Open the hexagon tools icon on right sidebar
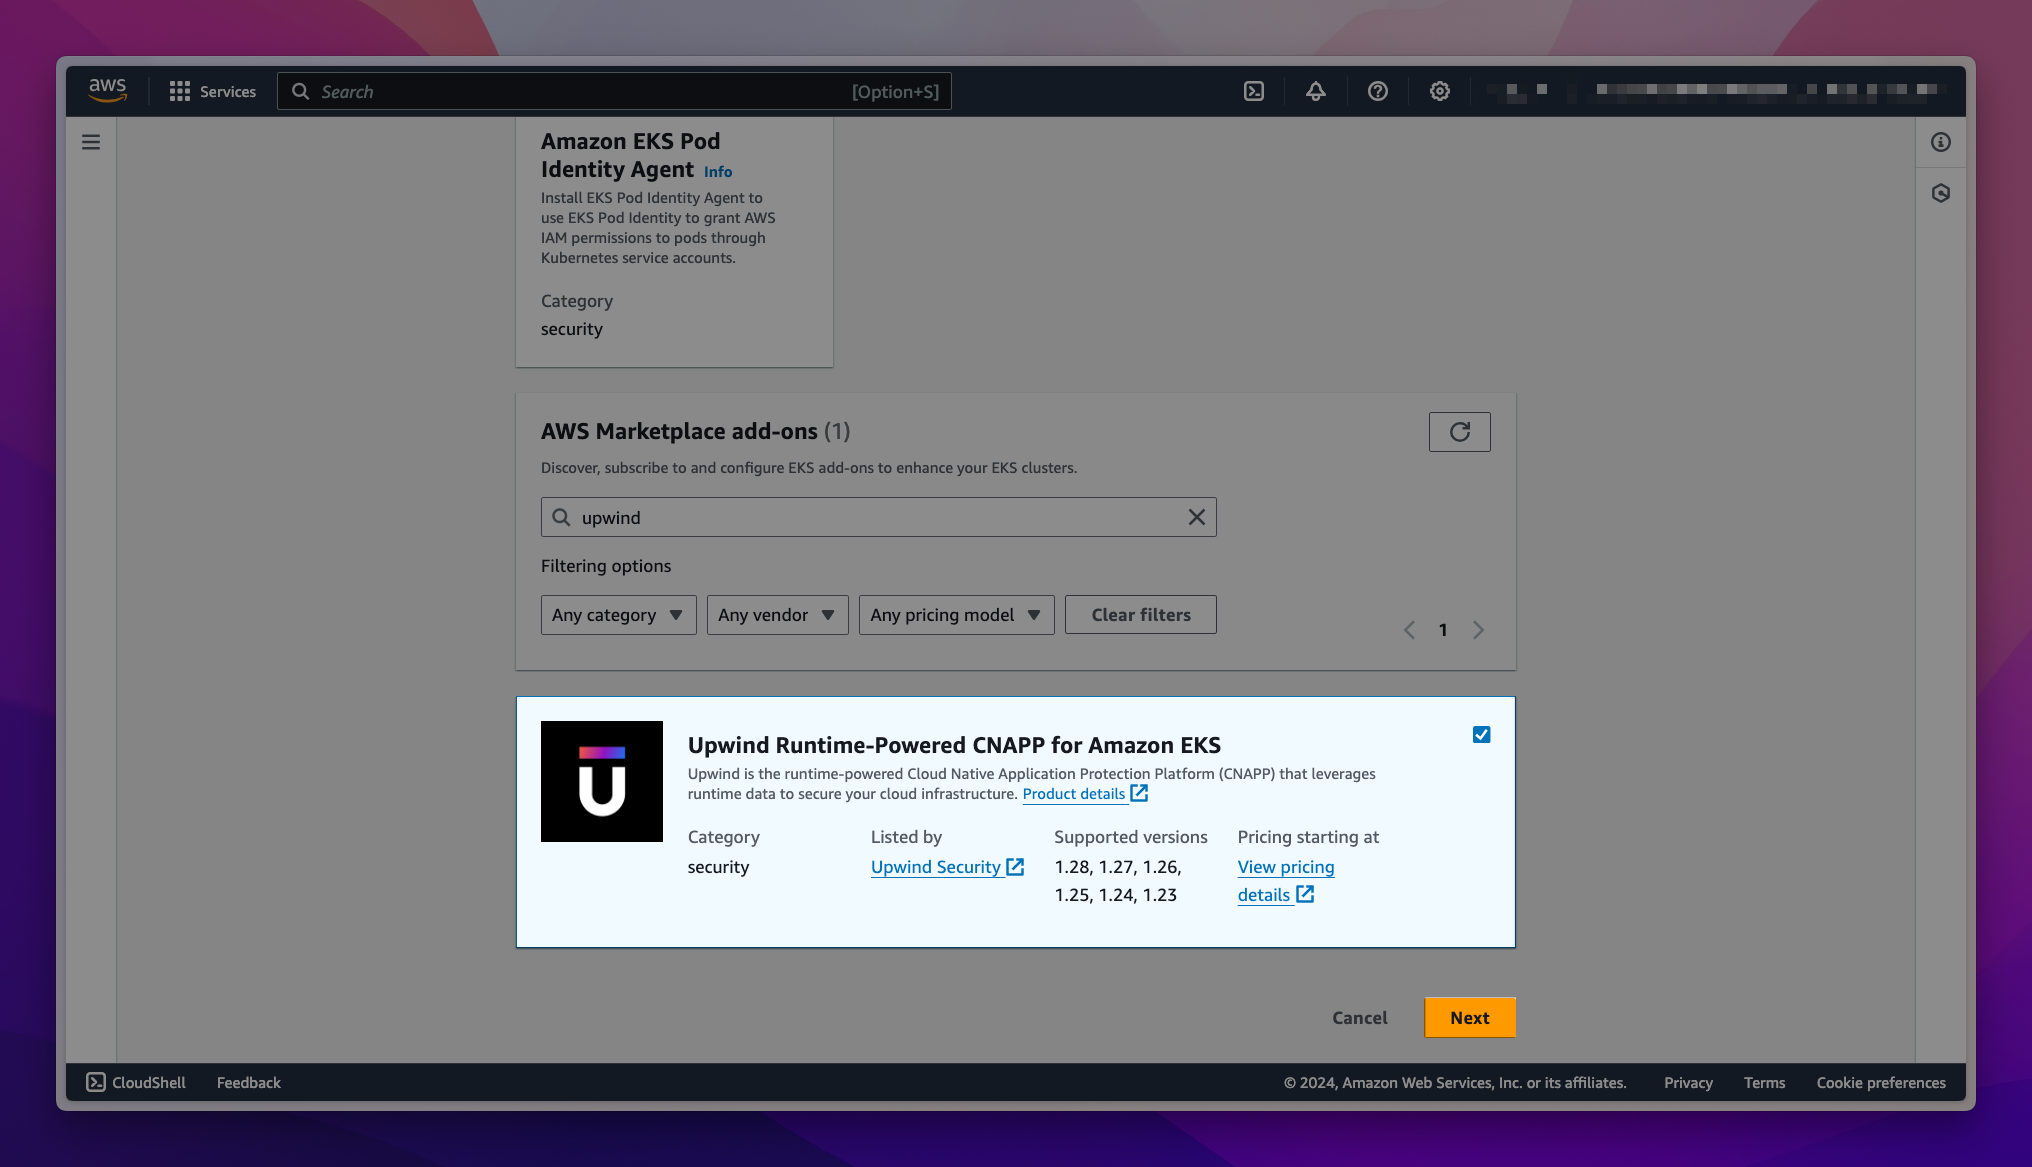 coord(1941,193)
